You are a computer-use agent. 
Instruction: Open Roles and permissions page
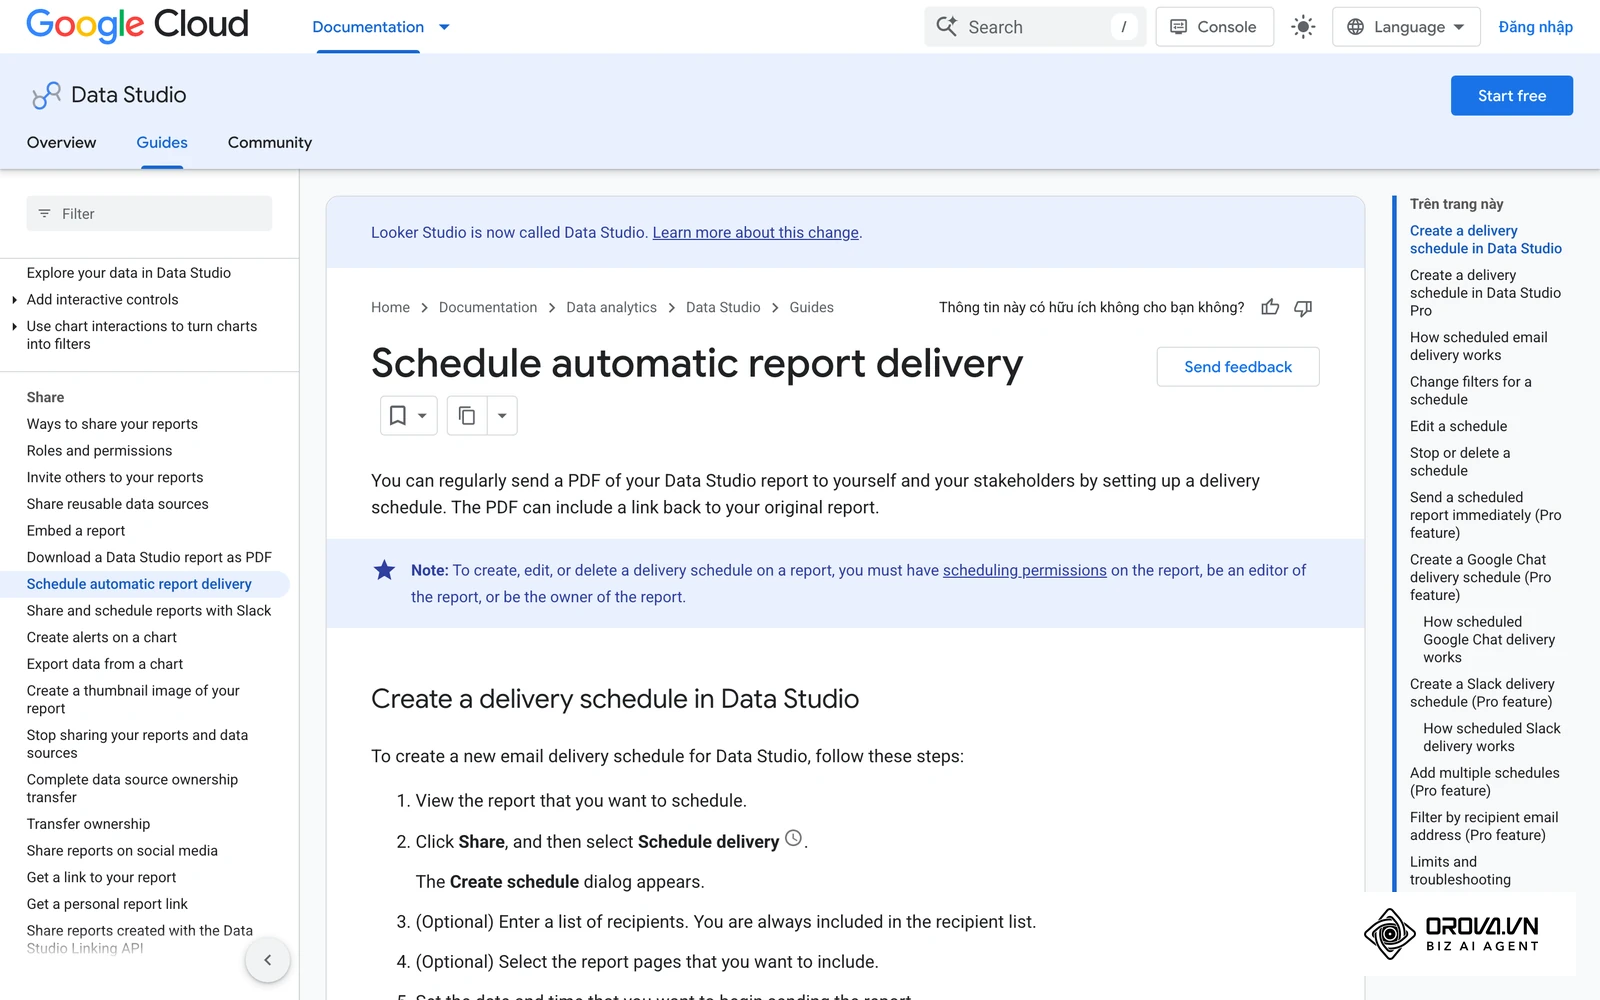[x=99, y=451]
